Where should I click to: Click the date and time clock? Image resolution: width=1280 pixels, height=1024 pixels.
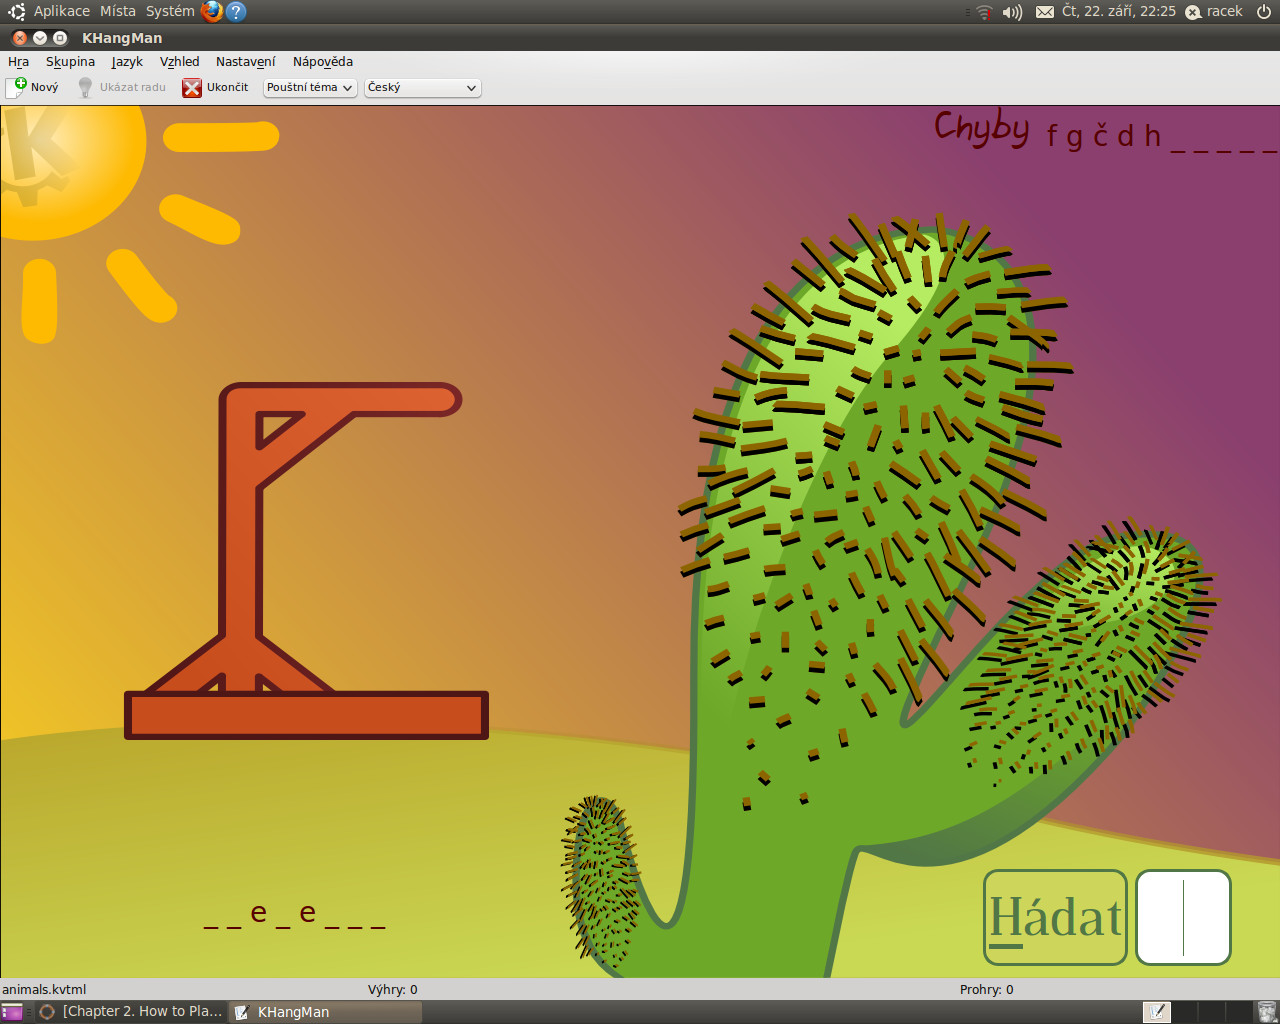(x=1119, y=11)
